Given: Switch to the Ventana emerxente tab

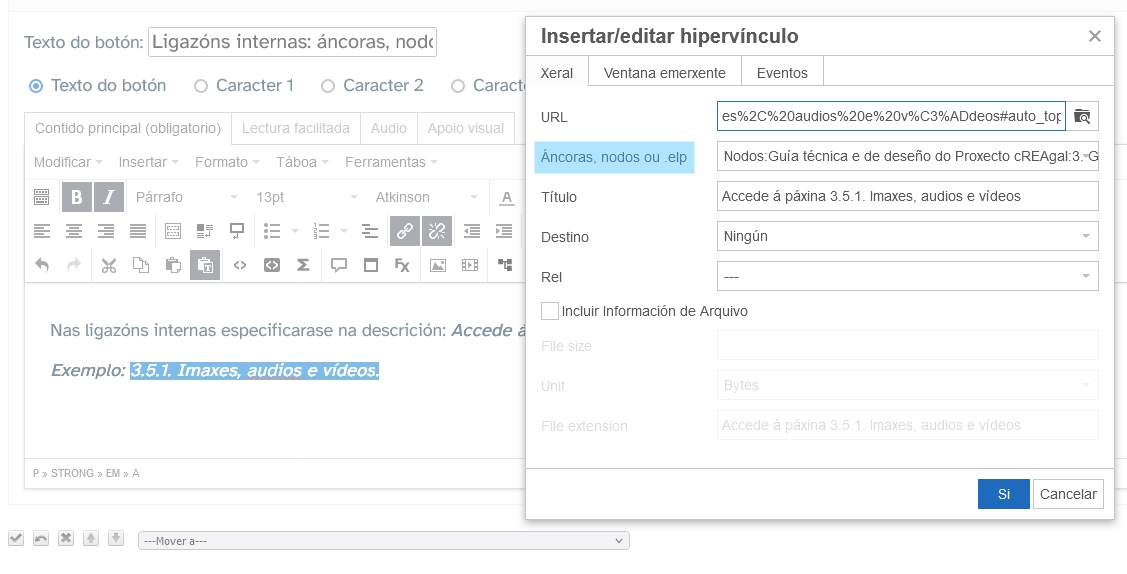Looking at the screenshot, I should click(664, 73).
